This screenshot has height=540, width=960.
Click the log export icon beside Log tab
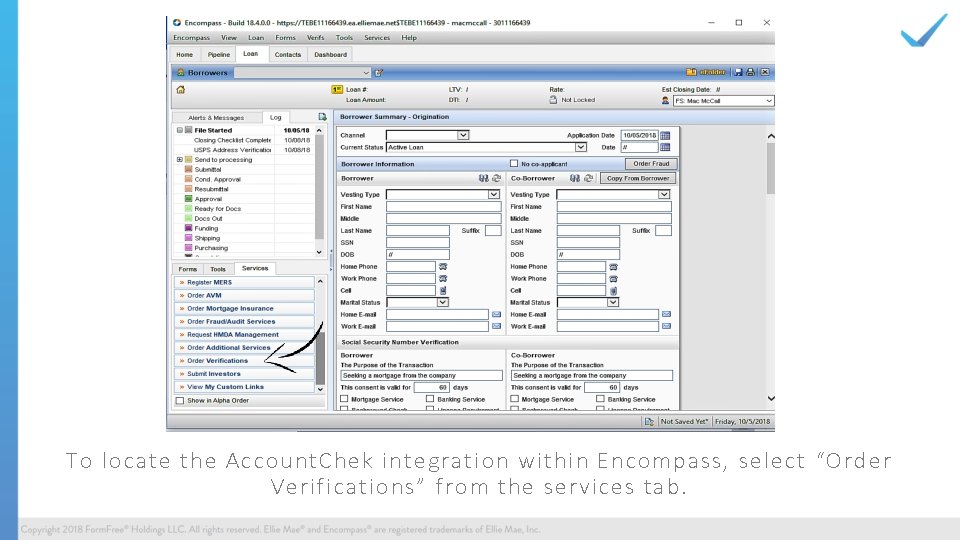(x=323, y=117)
